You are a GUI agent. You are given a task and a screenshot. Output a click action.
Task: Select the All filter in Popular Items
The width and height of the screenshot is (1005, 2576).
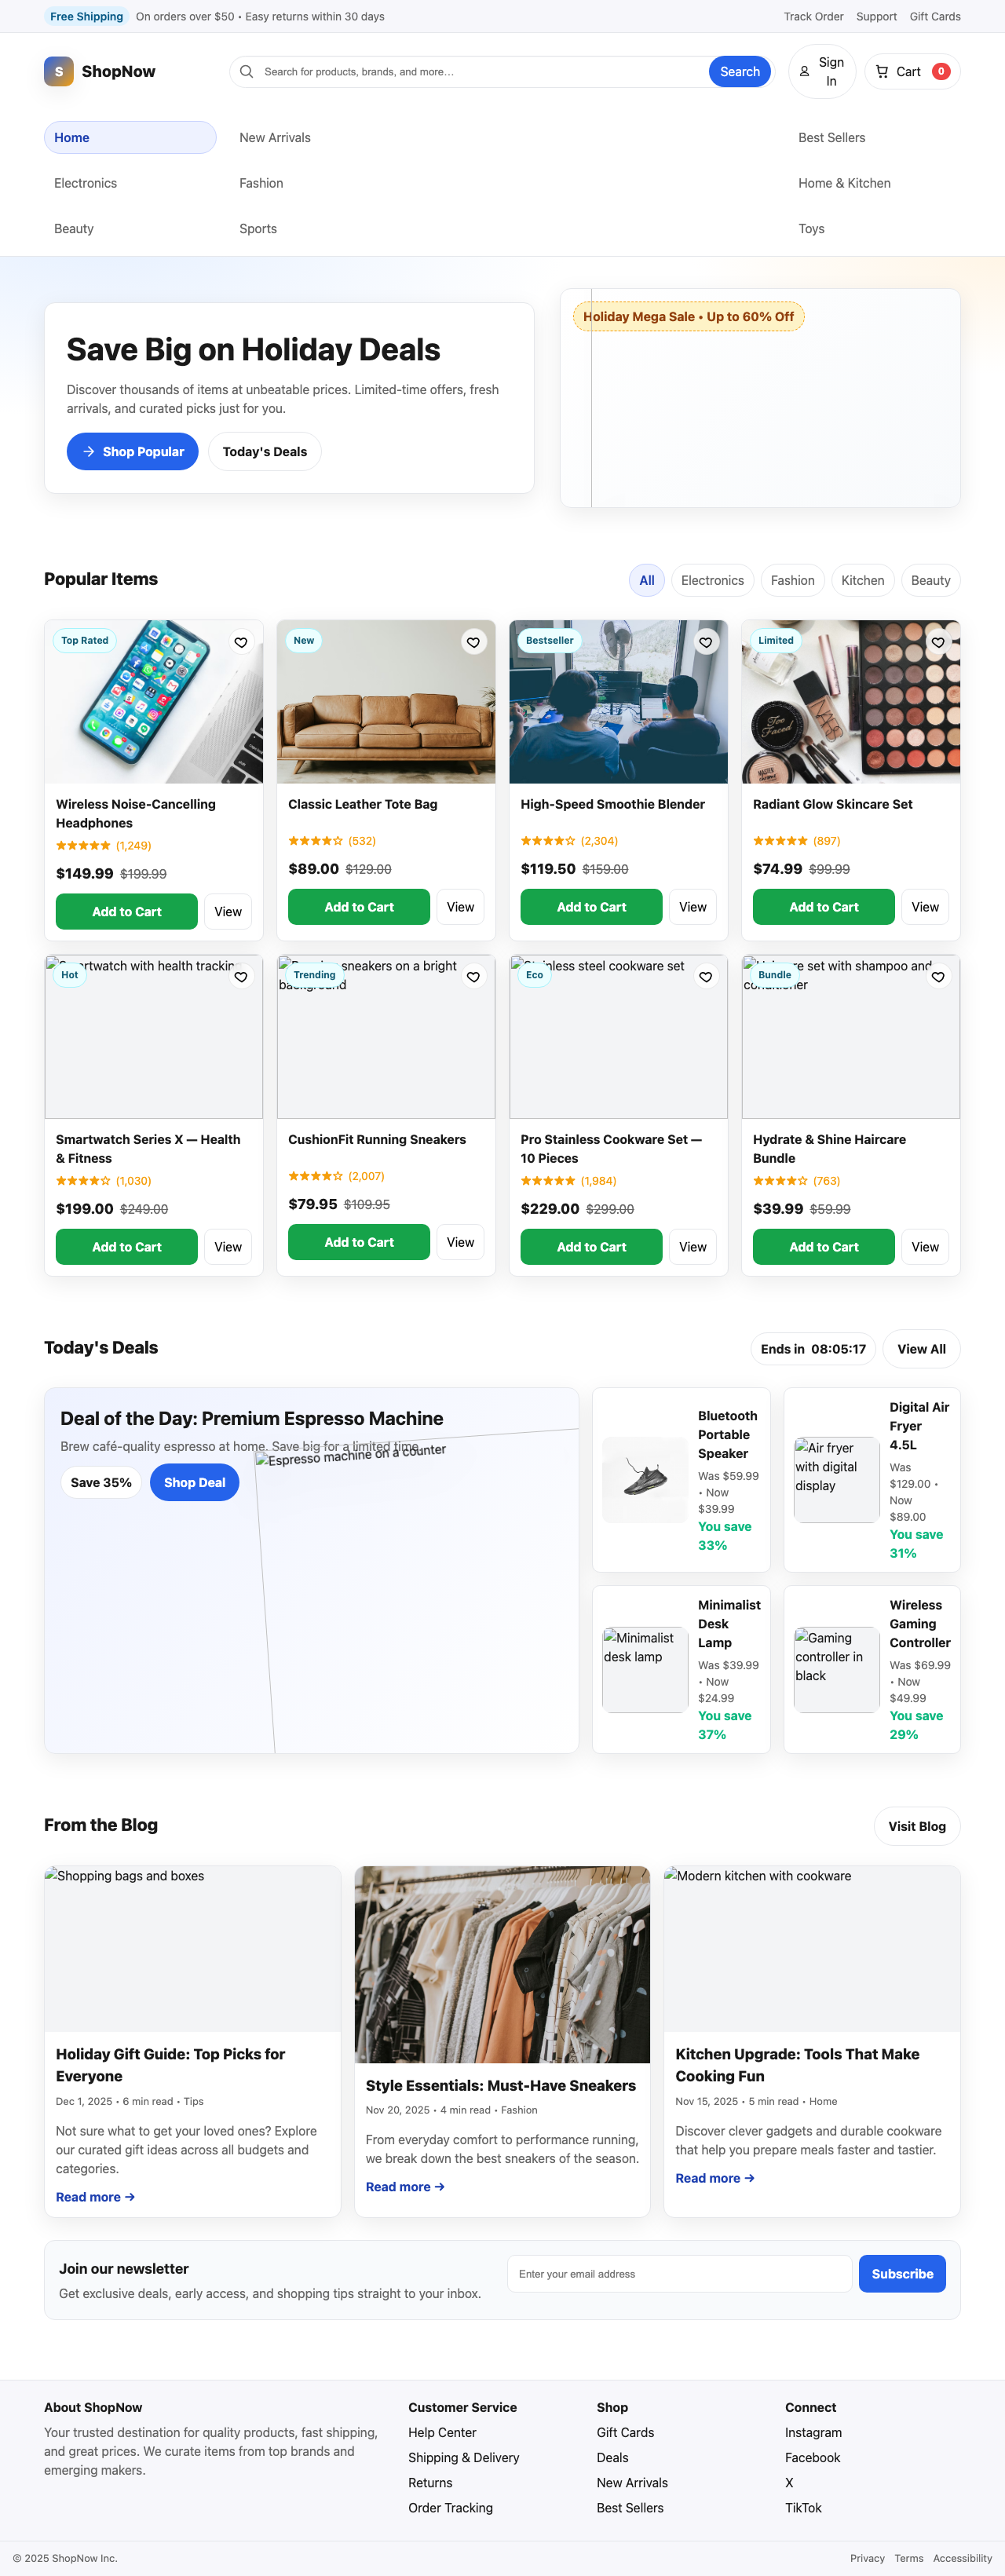(x=647, y=581)
